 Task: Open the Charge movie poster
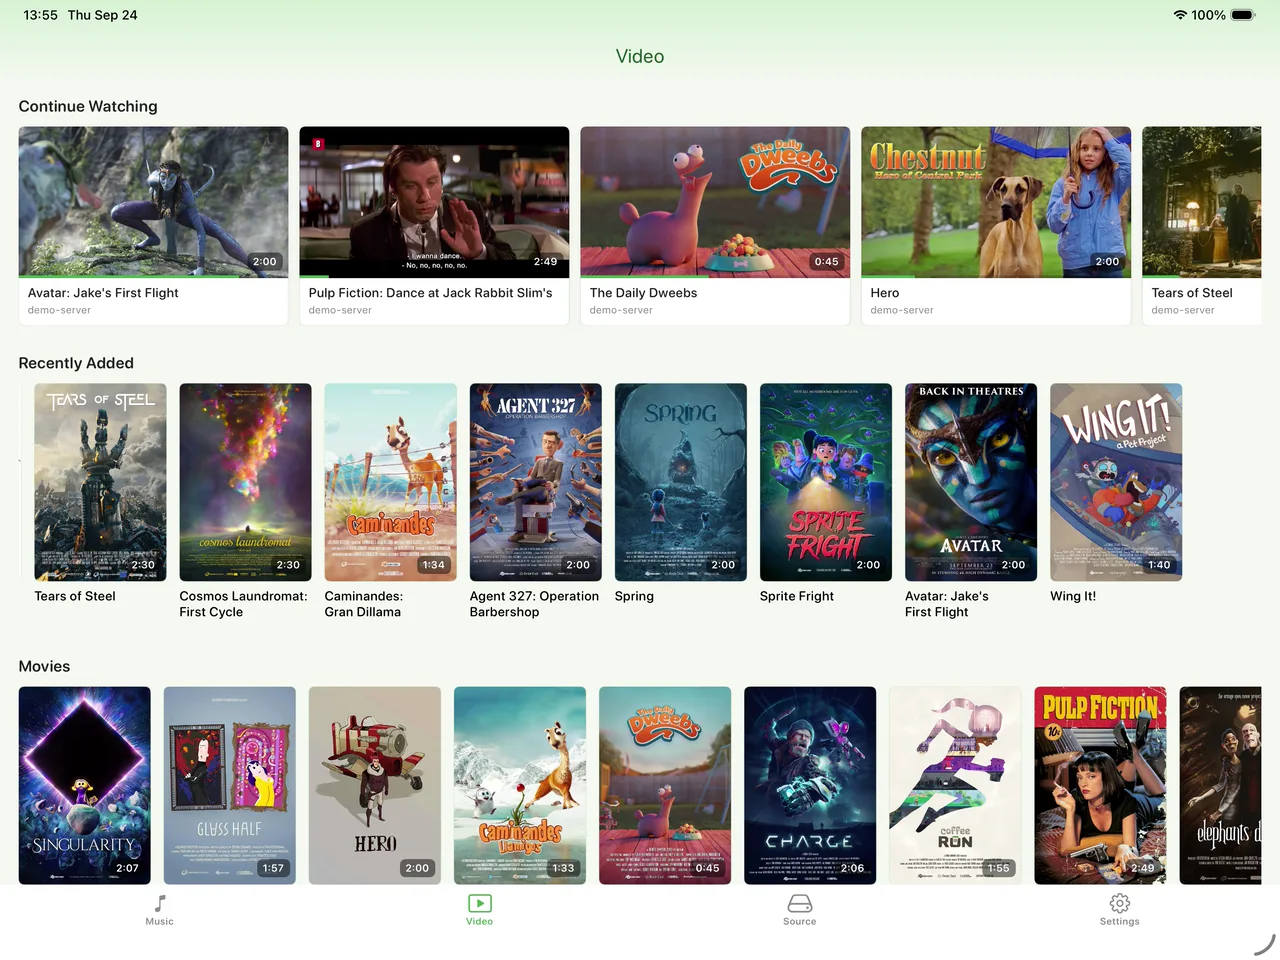coord(810,785)
